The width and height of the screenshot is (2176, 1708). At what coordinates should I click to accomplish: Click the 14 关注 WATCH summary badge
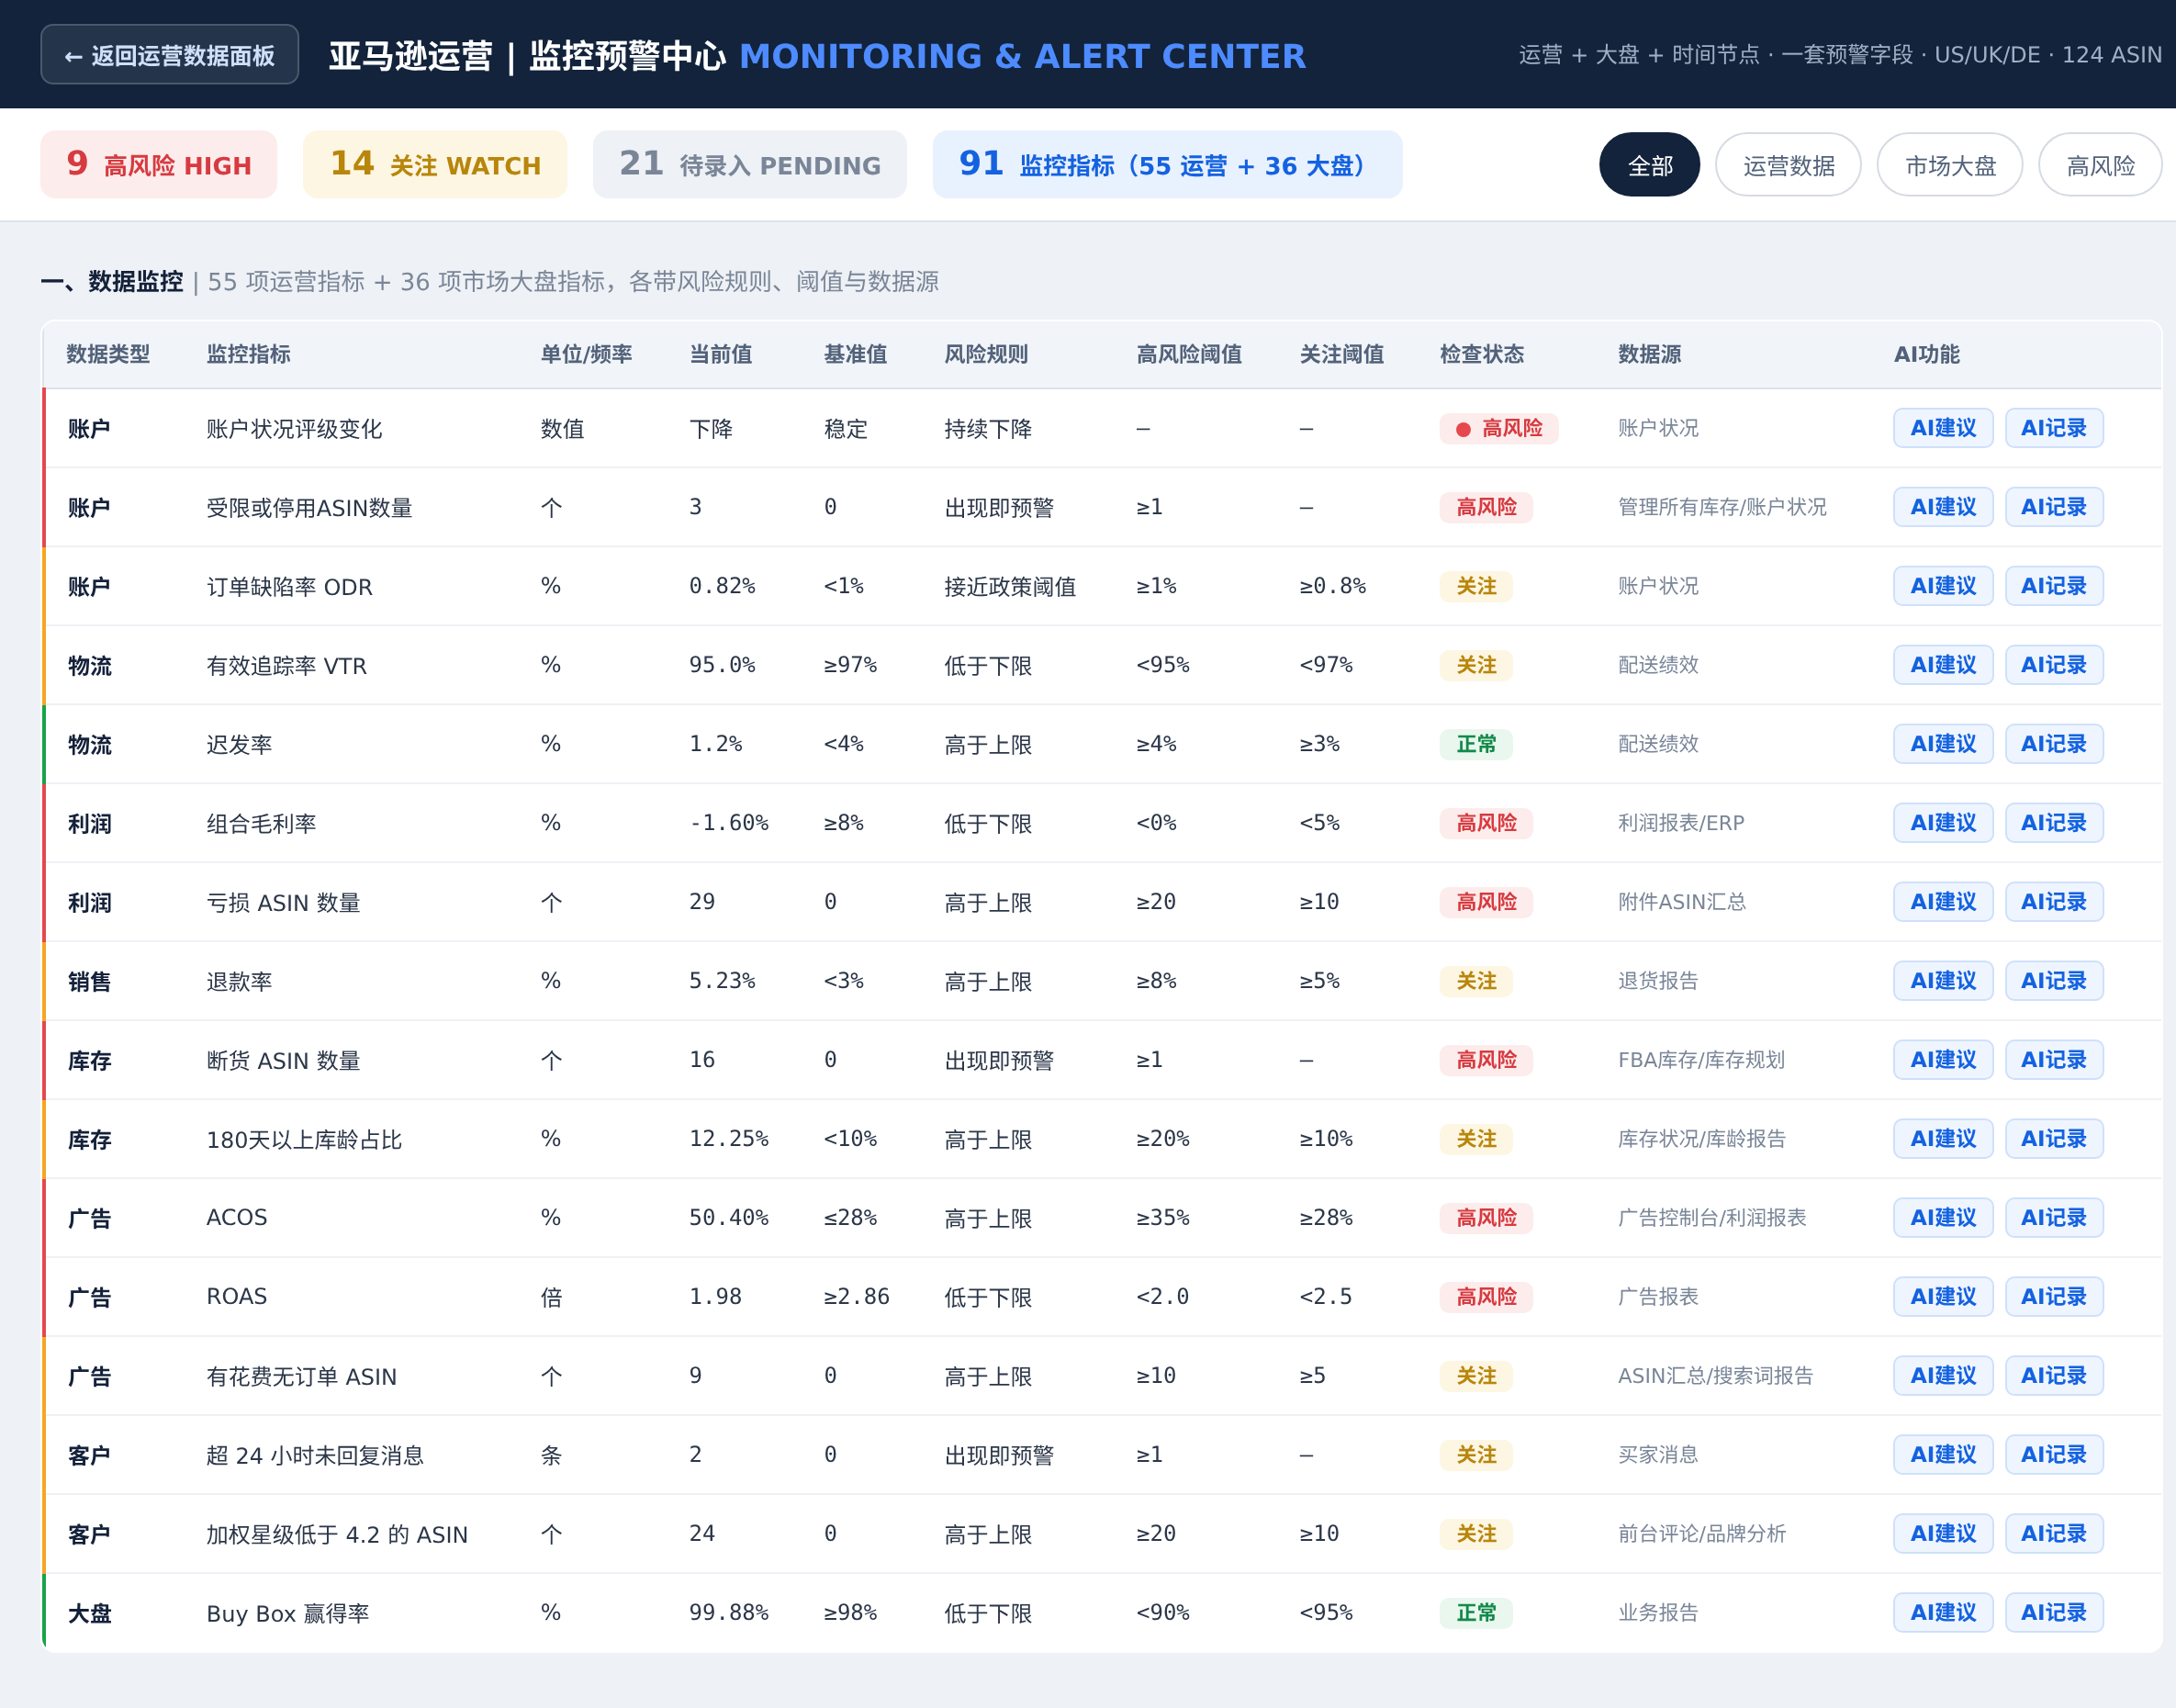[x=435, y=164]
